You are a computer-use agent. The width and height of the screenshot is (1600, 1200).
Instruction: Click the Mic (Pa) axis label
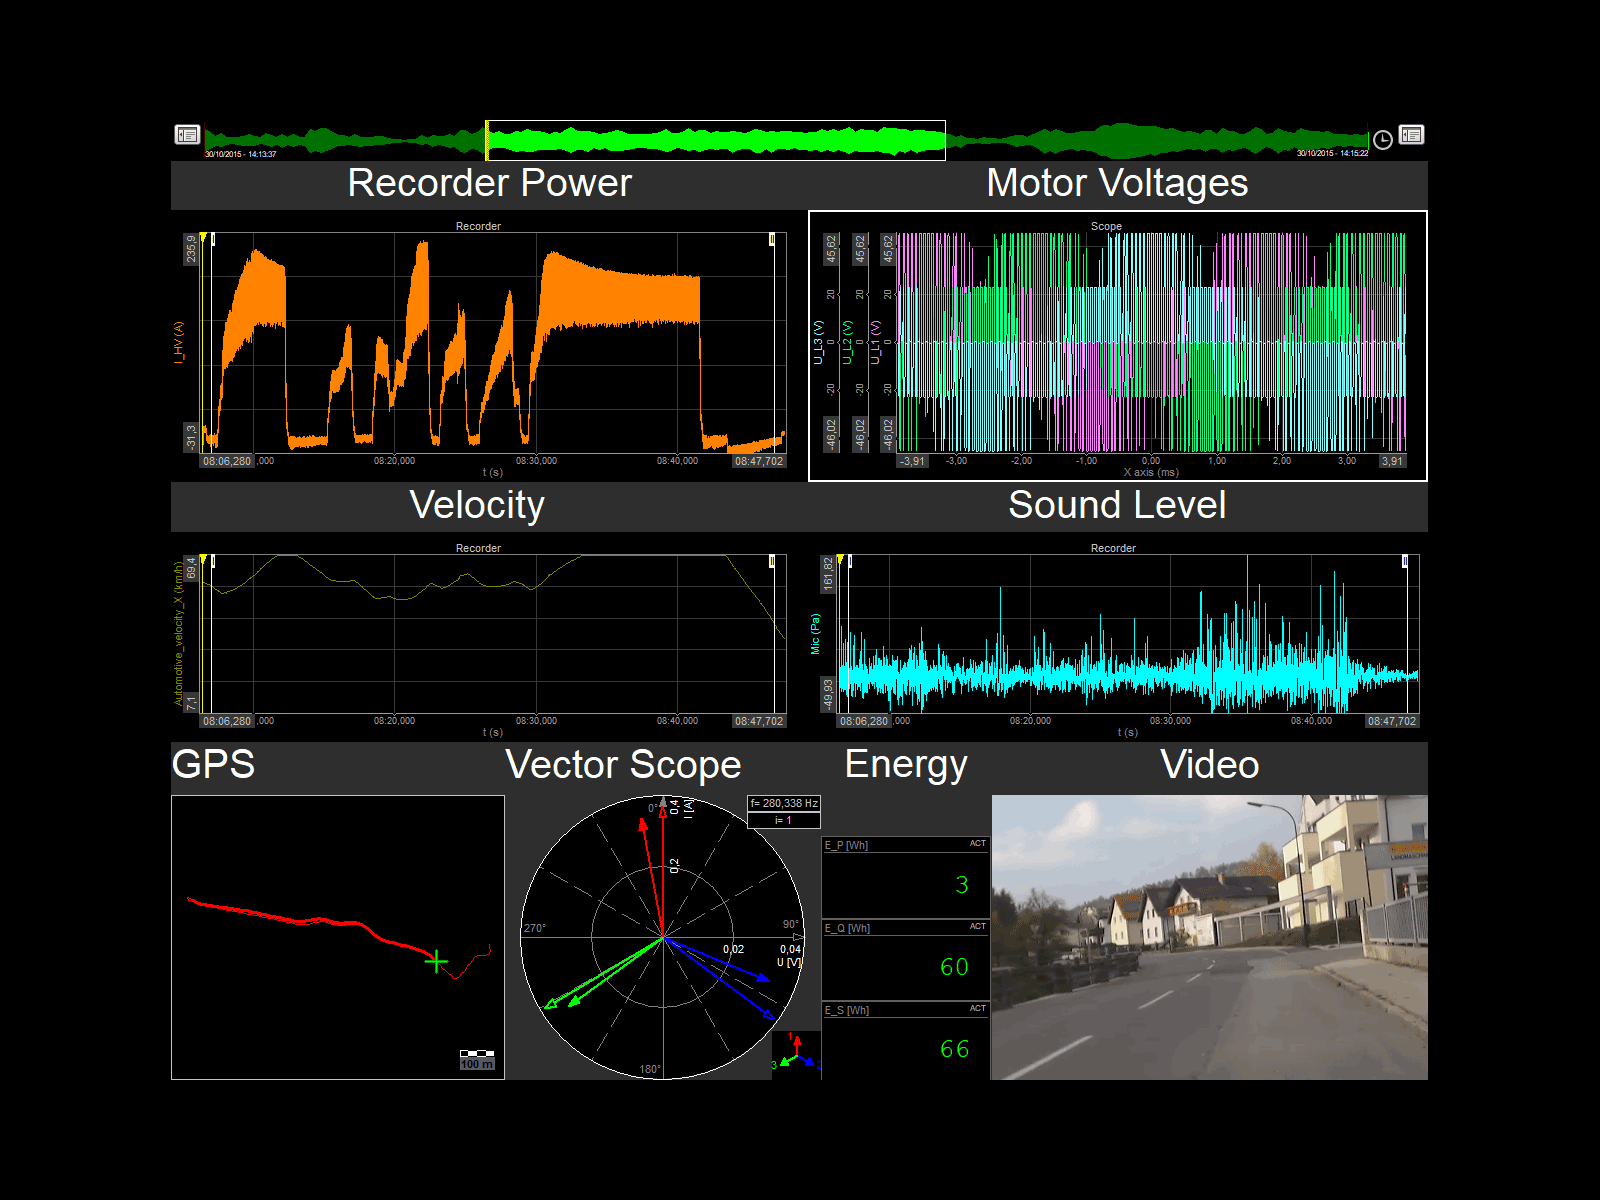click(x=815, y=634)
